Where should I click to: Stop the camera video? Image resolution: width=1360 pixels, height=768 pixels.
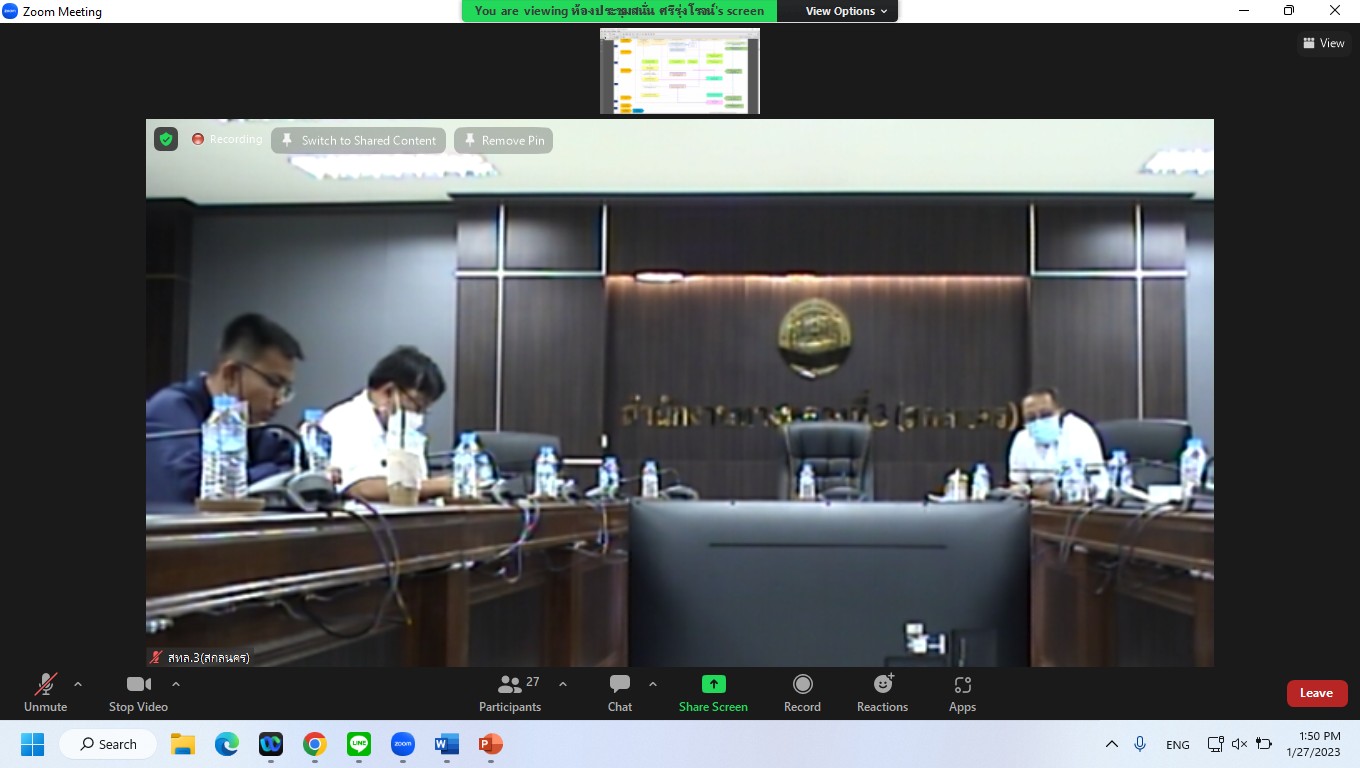(138, 693)
